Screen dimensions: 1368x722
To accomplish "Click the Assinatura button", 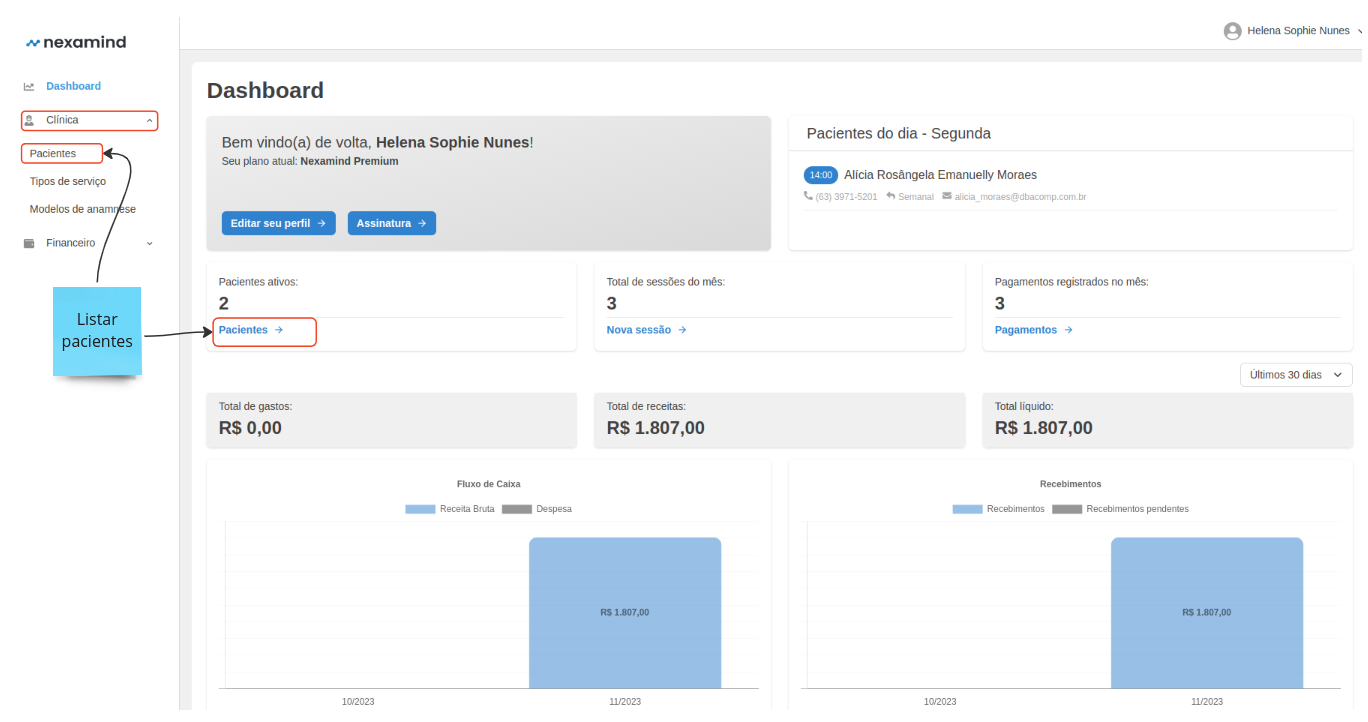I will (392, 223).
